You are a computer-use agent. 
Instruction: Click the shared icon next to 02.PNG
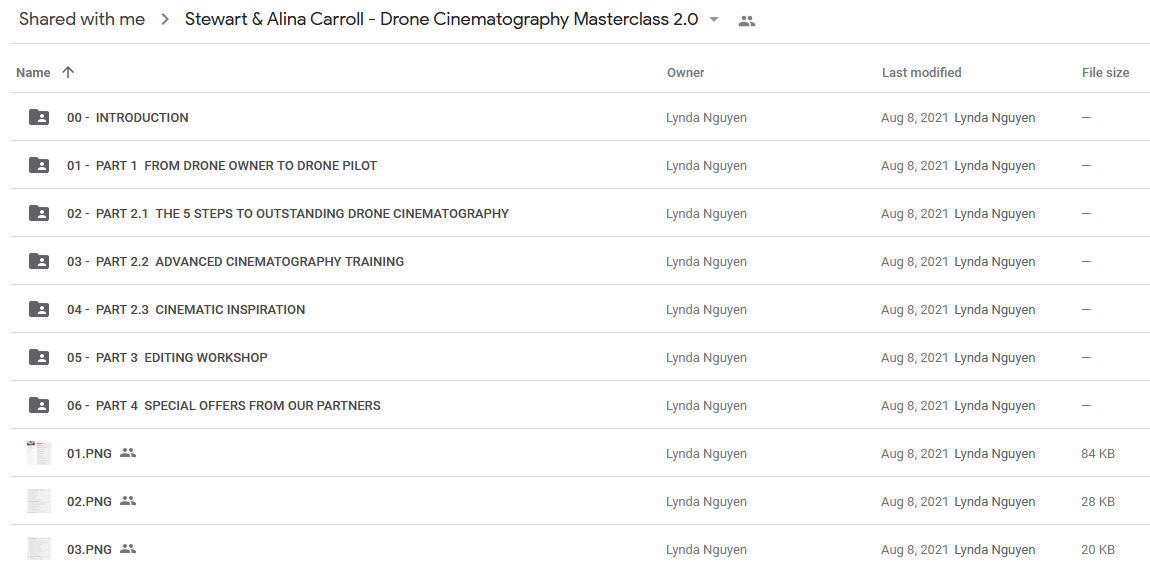[128, 501]
